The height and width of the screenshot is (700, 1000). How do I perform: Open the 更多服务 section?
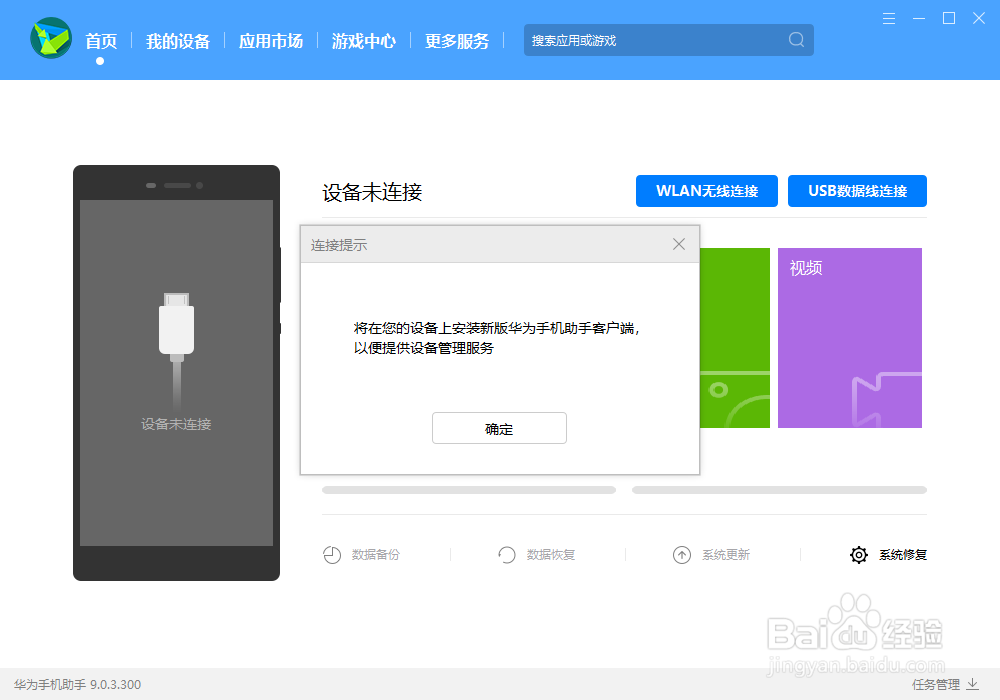coord(456,40)
